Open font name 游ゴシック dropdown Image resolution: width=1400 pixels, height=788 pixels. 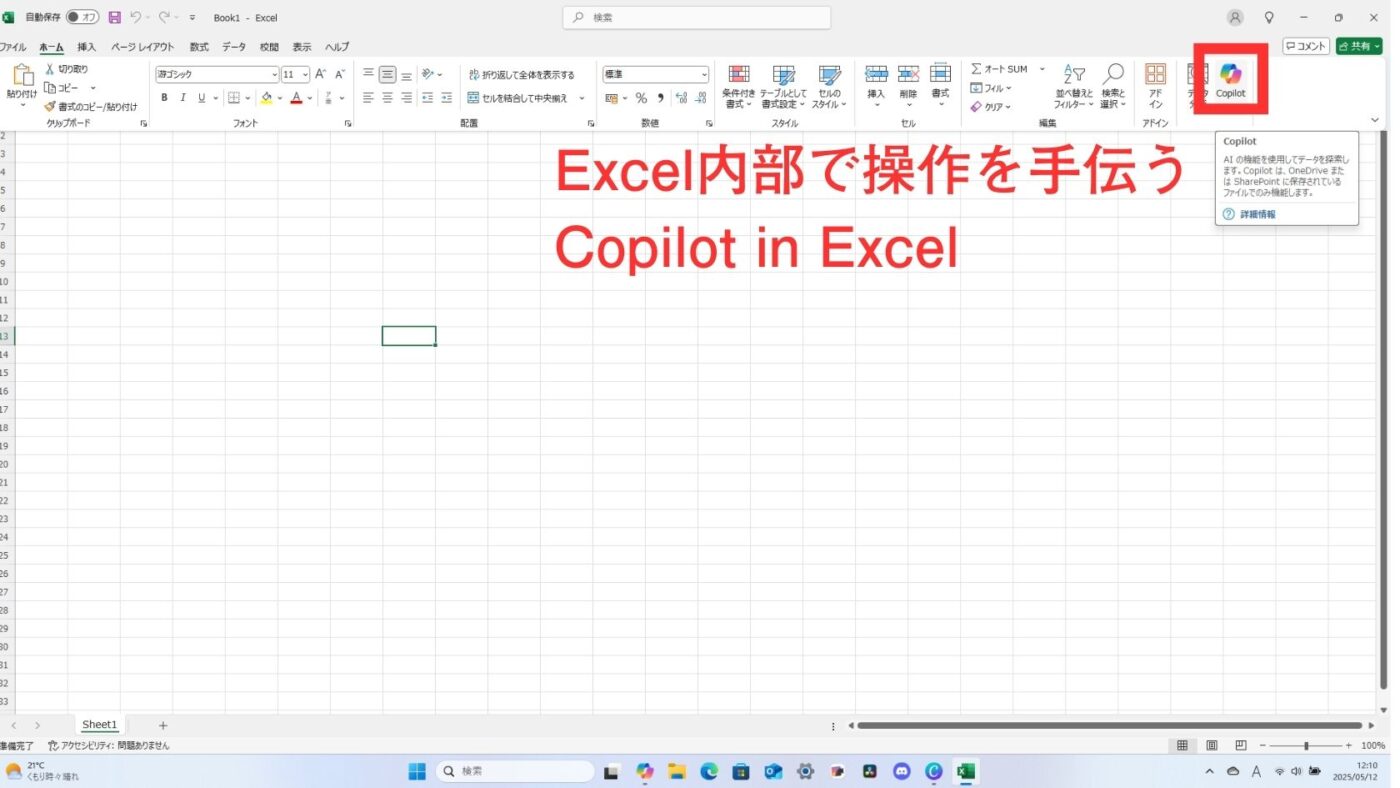pyautogui.click(x=274, y=75)
